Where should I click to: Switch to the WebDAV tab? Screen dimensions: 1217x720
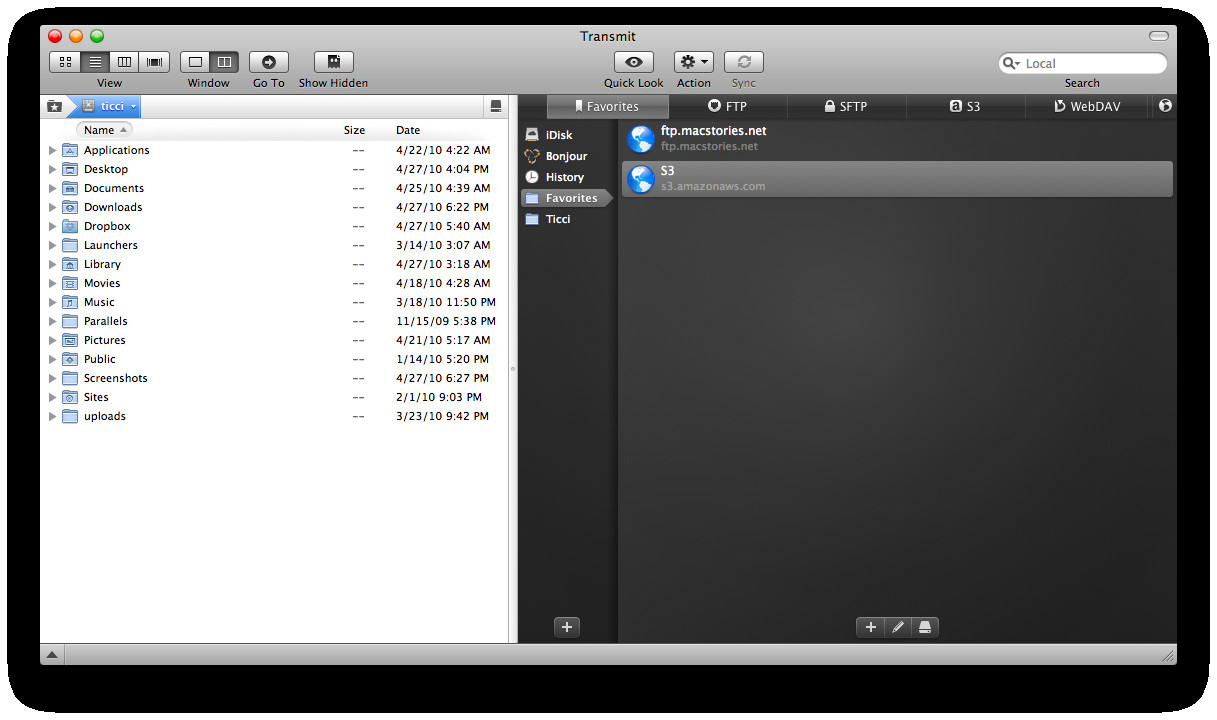[1088, 106]
